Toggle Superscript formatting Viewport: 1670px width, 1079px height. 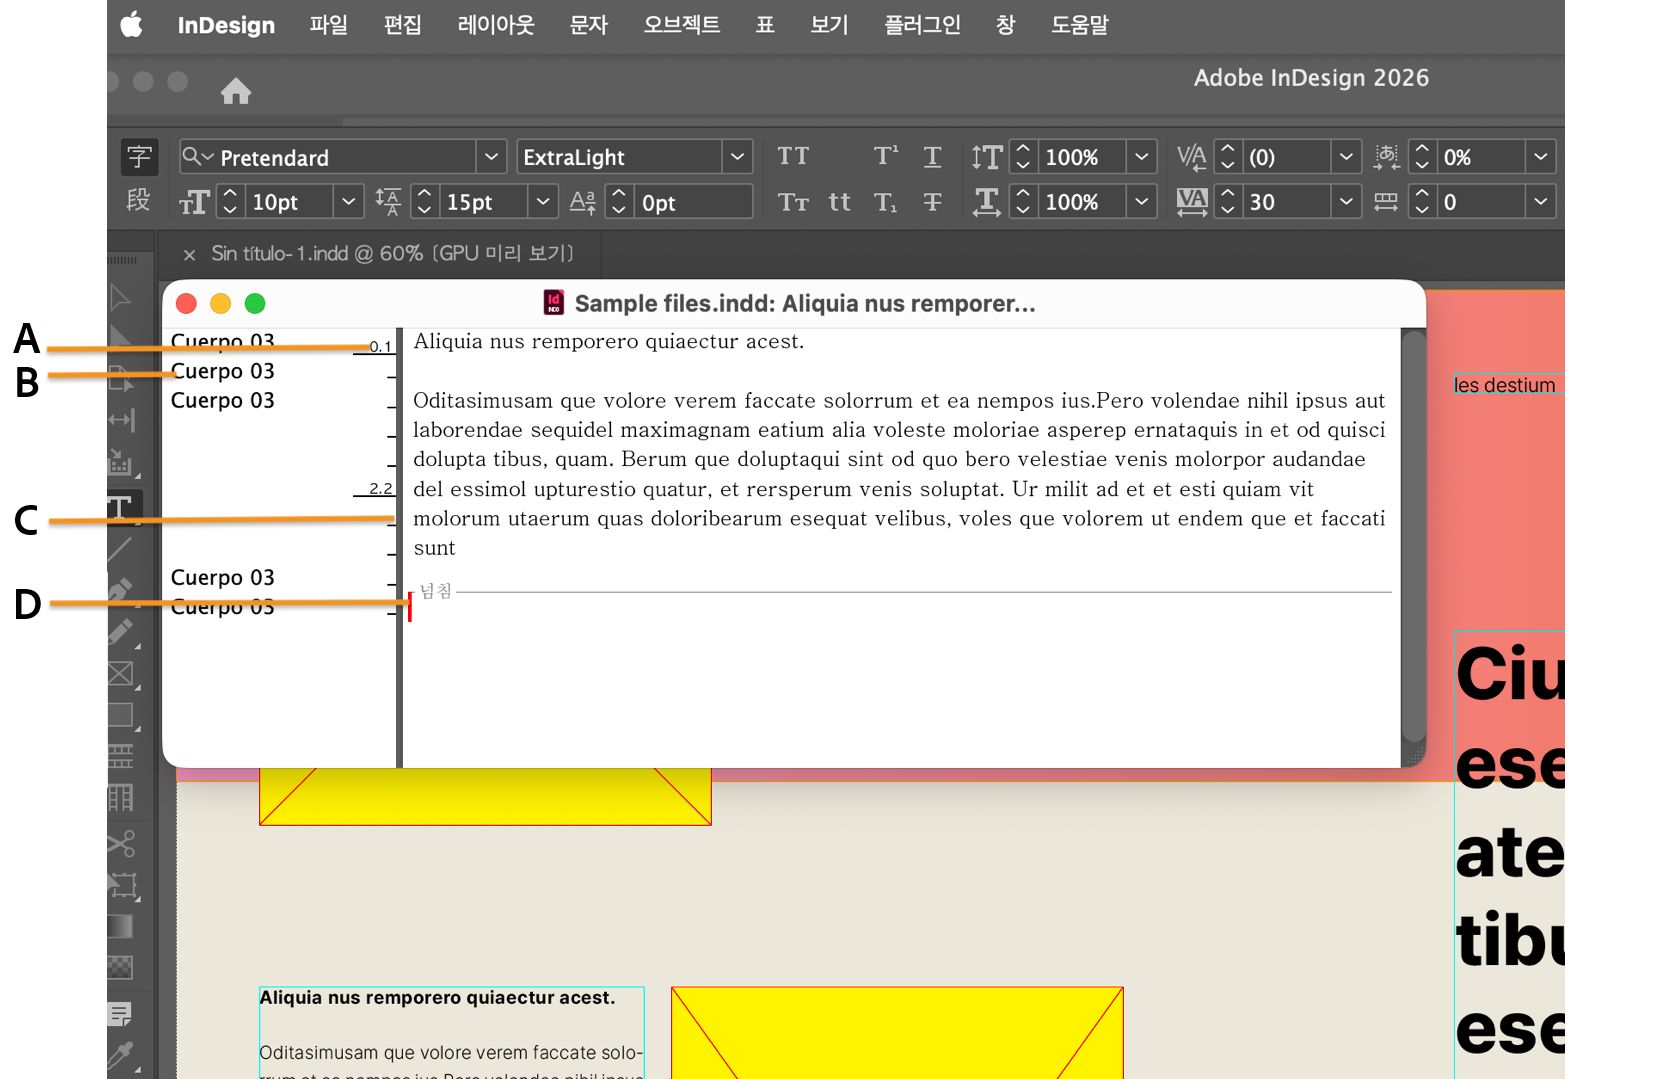click(886, 156)
